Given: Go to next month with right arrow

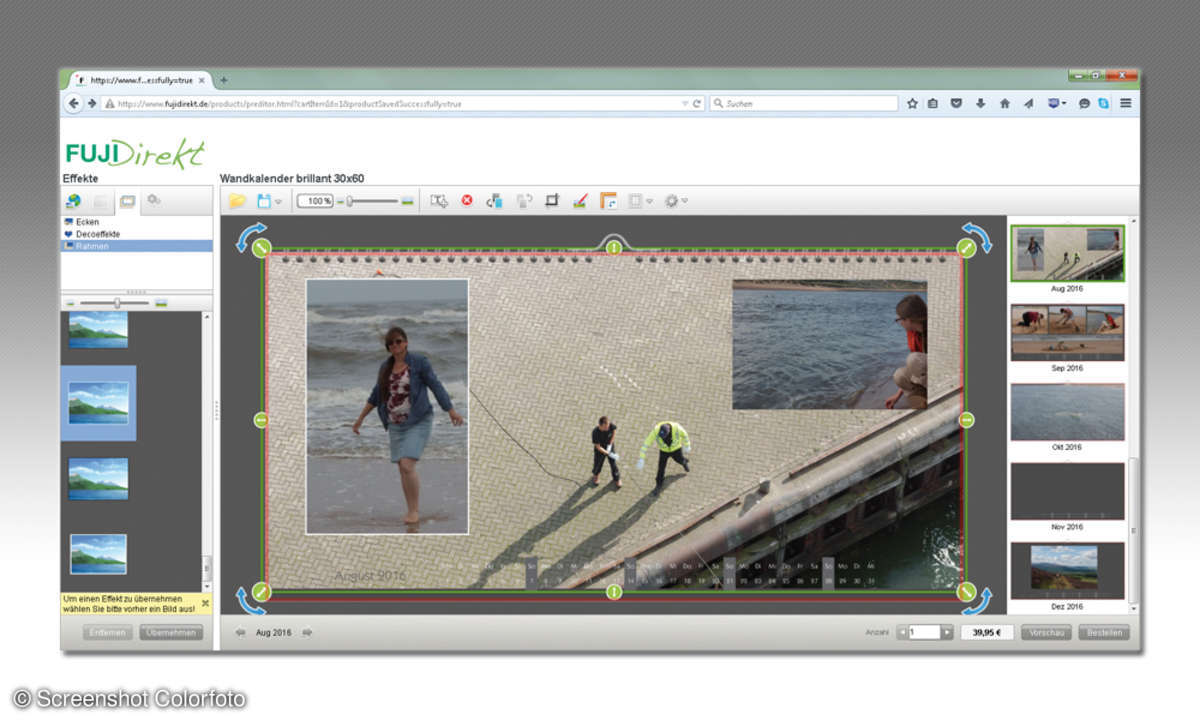Looking at the screenshot, I should click(x=307, y=632).
